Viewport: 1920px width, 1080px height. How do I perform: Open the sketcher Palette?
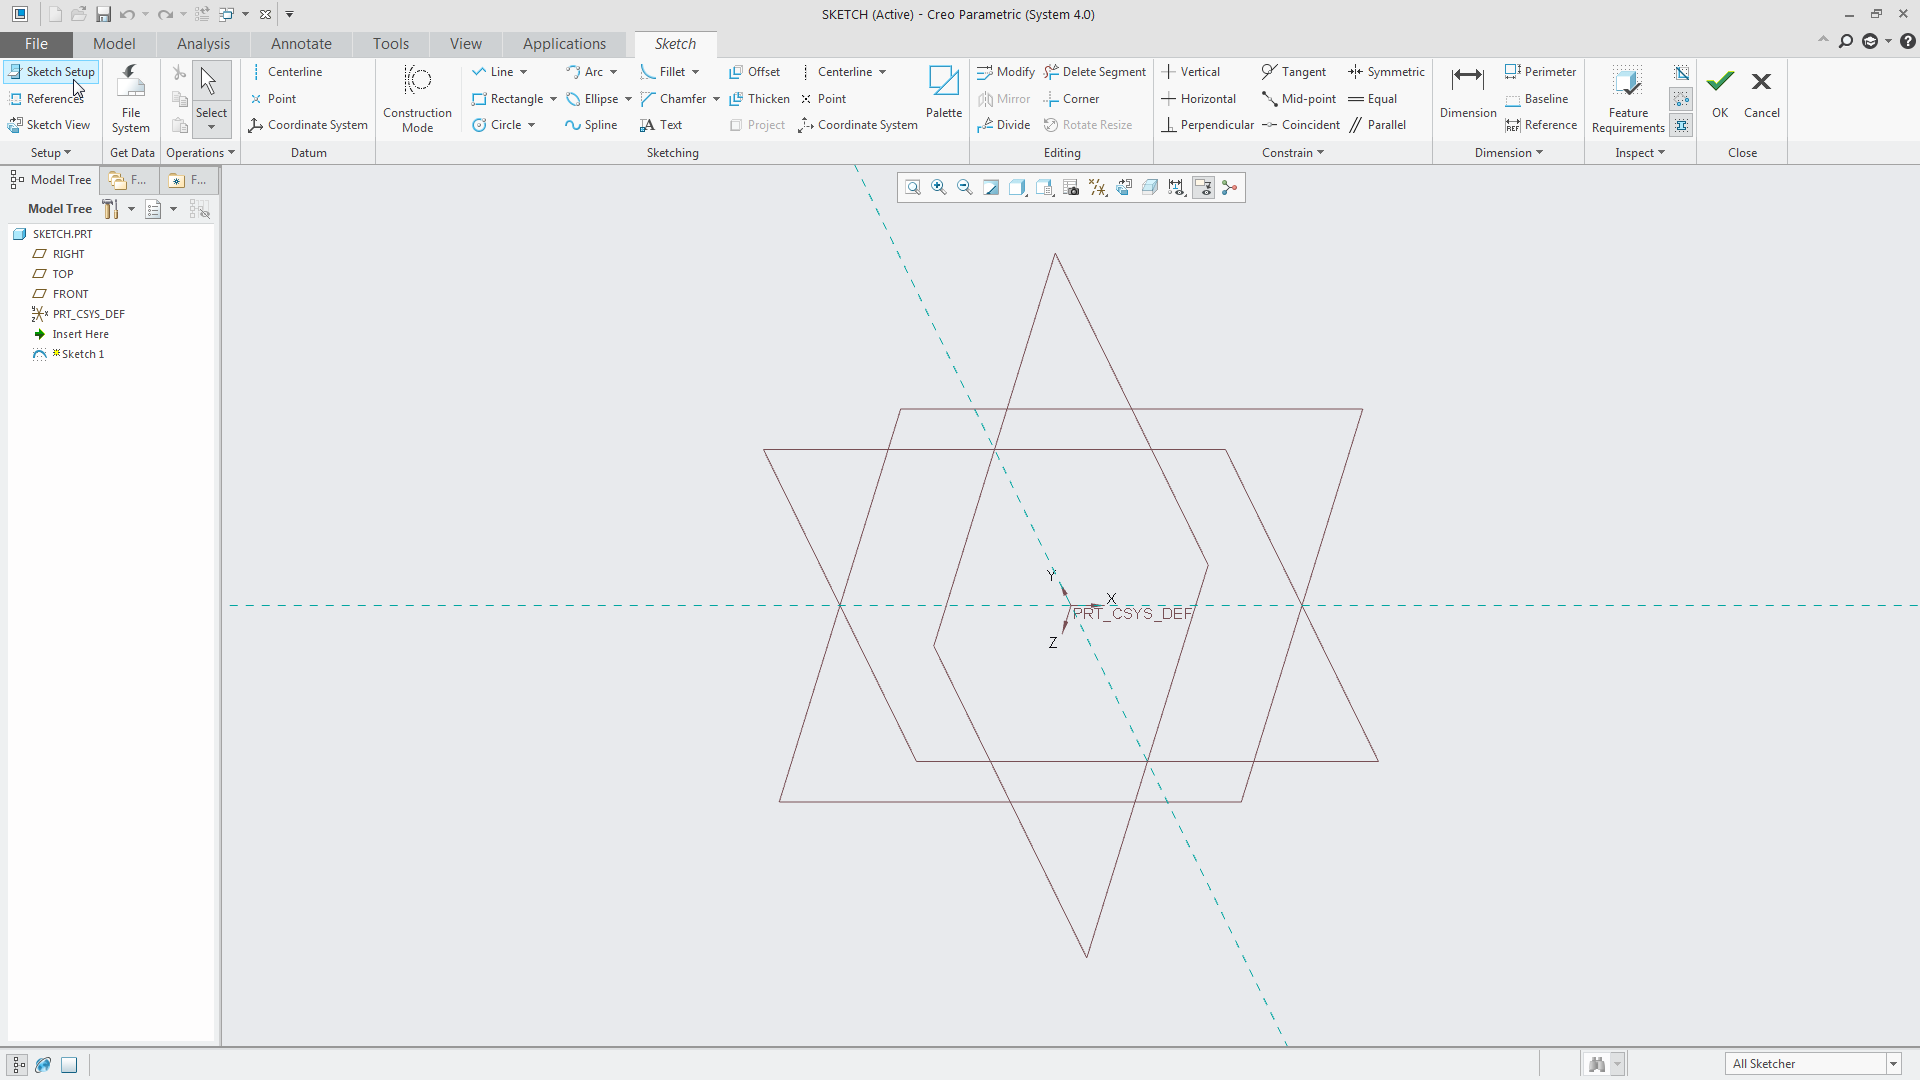click(x=943, y=93)
